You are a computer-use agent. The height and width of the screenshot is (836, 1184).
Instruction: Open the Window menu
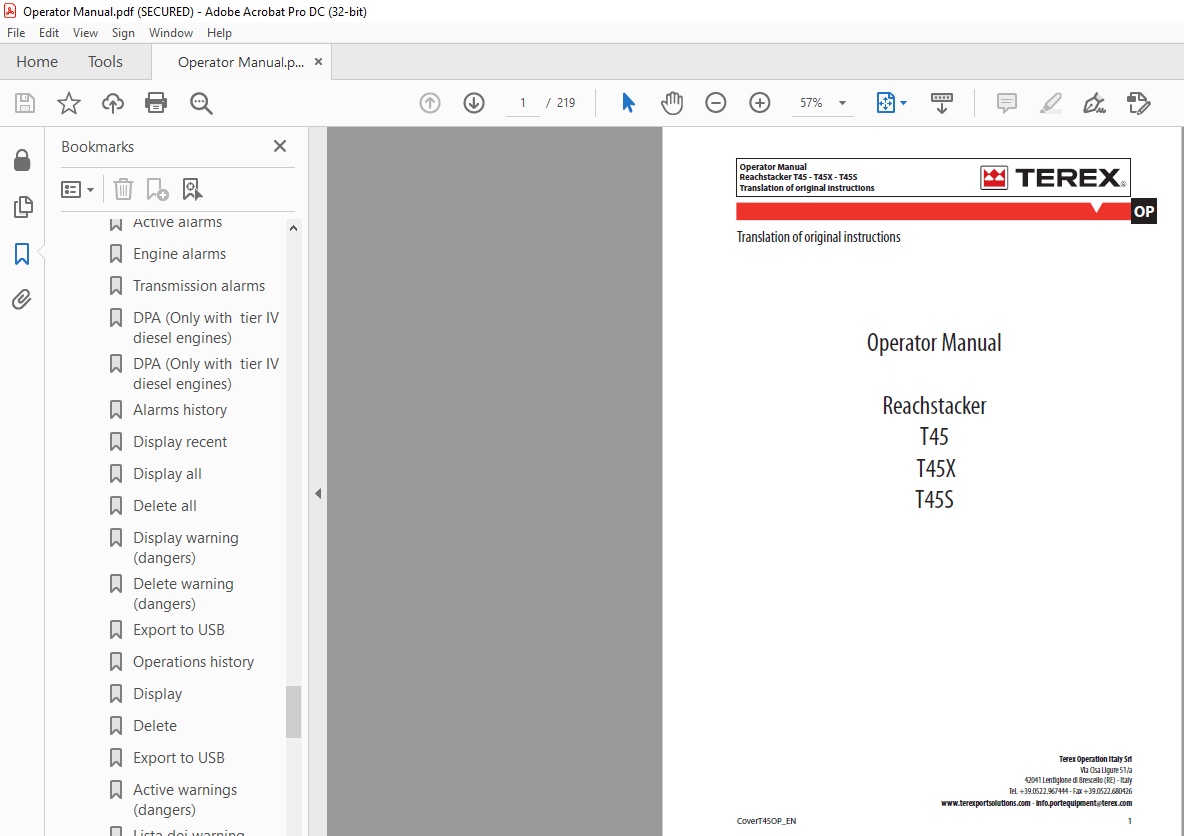pos(171,33)
